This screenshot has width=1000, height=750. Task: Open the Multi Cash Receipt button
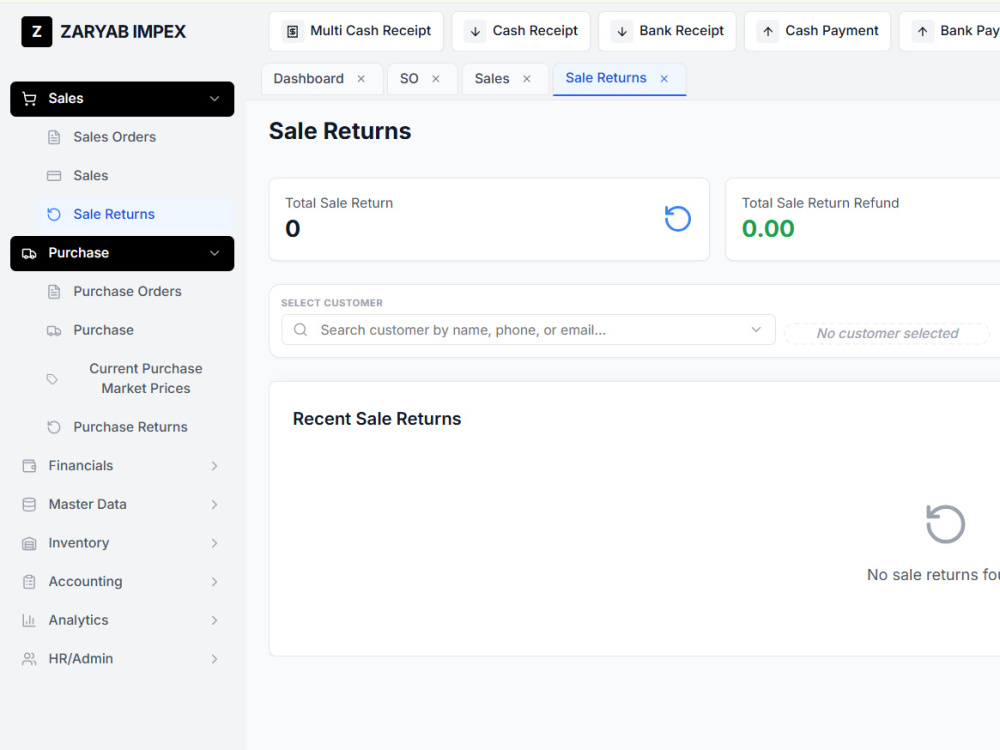(x=357, y=31)
